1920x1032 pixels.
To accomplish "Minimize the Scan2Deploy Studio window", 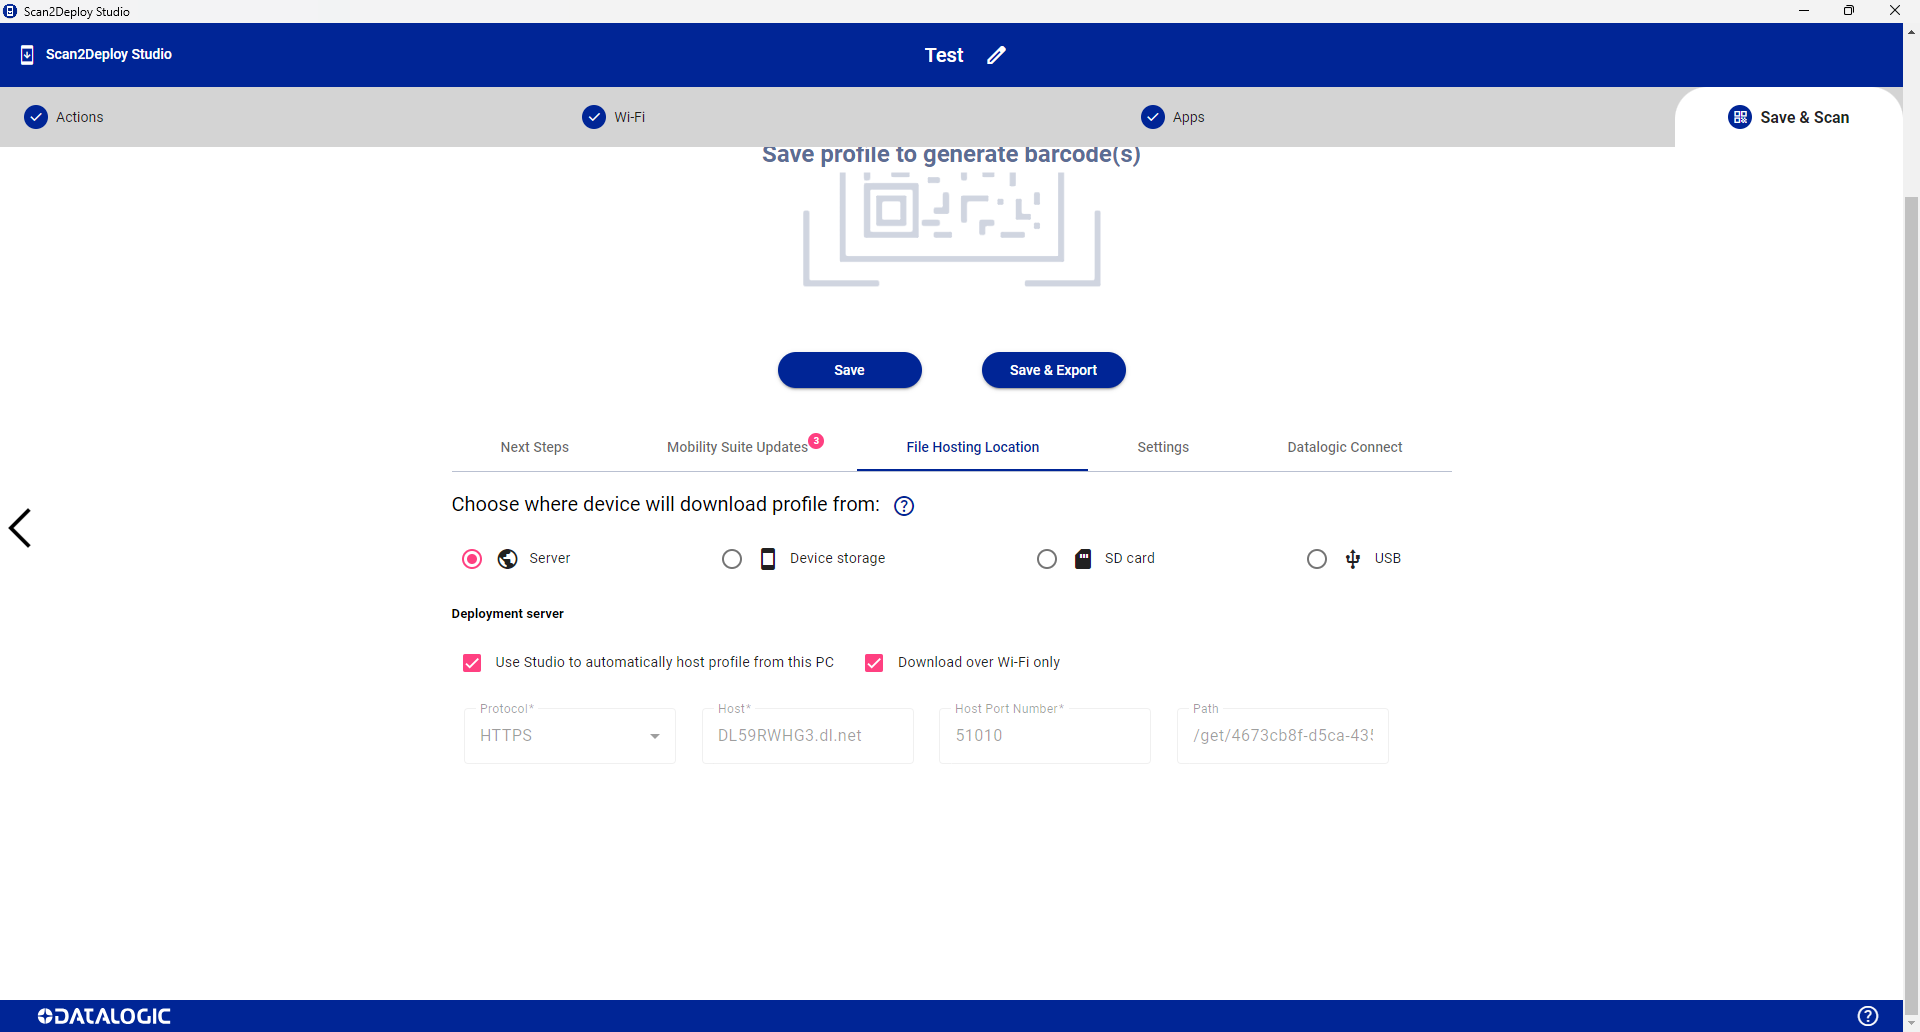I will [1804, 11].
